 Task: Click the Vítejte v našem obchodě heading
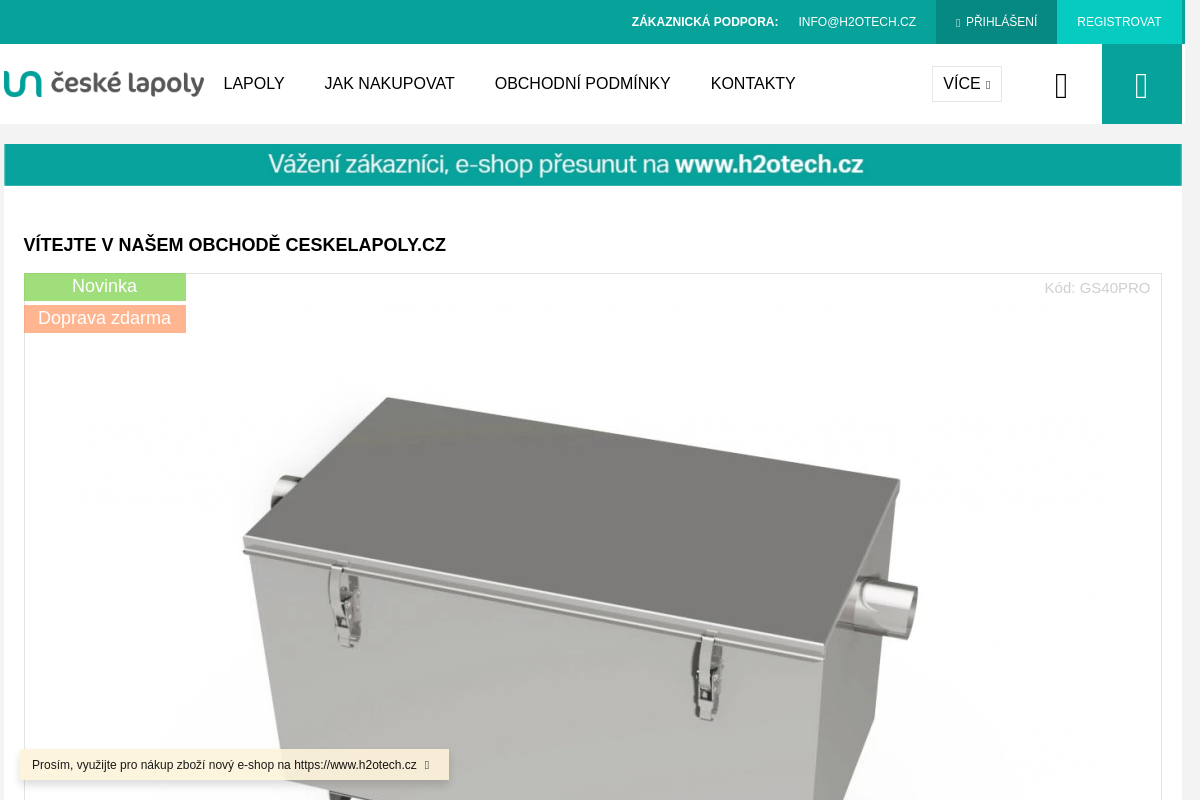coord(235,245)
